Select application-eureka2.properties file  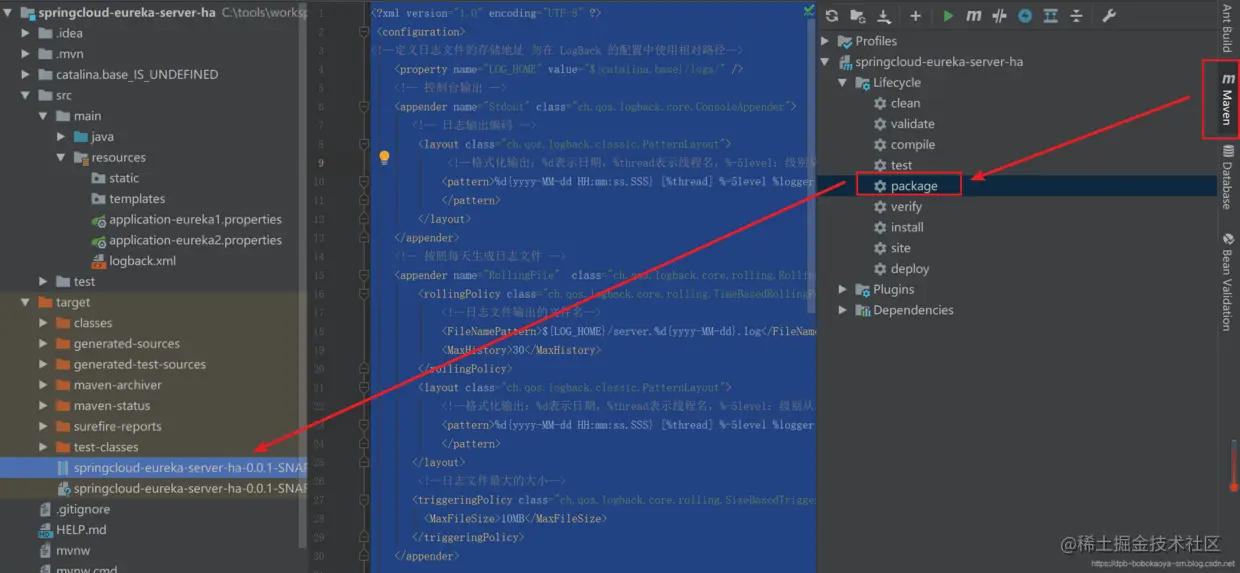pyautogui.click(x=186, y=240)
